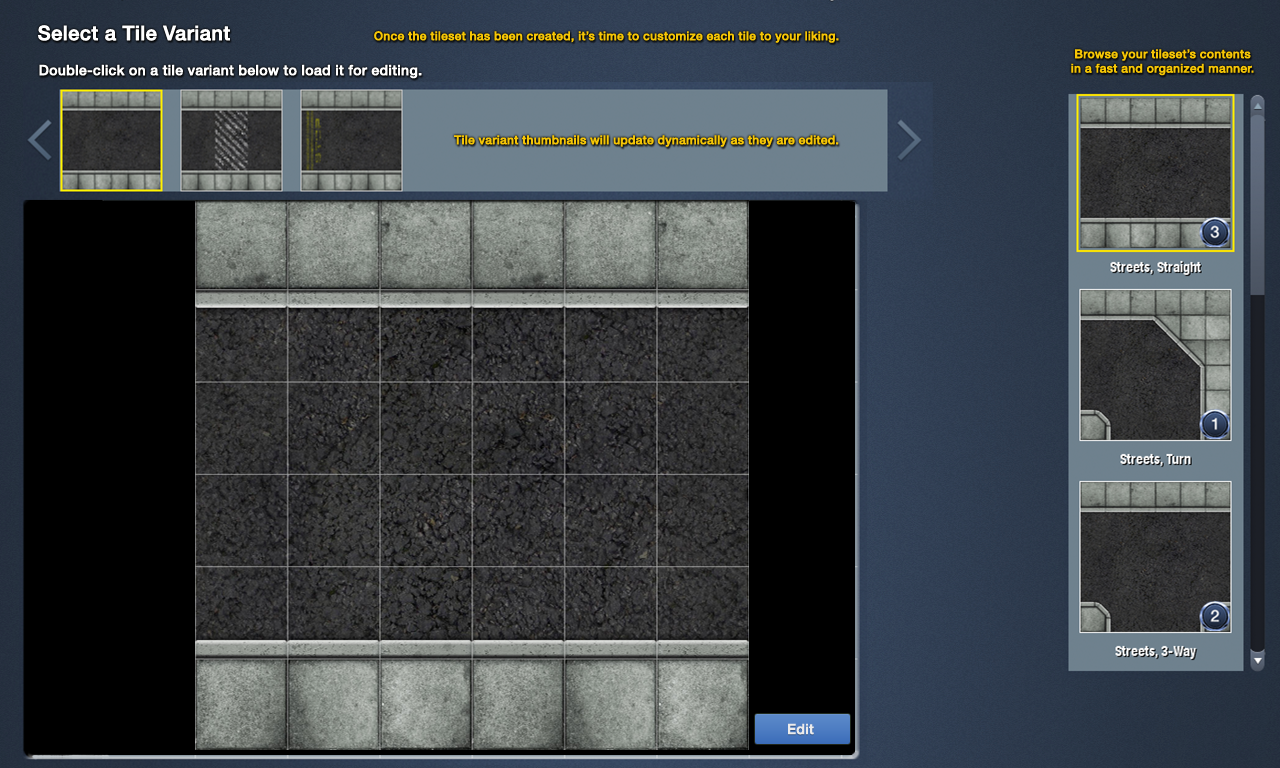Select the plain street variant thumbnail
This screenshot has height=768, width=1280.
[x=111, y=140]
